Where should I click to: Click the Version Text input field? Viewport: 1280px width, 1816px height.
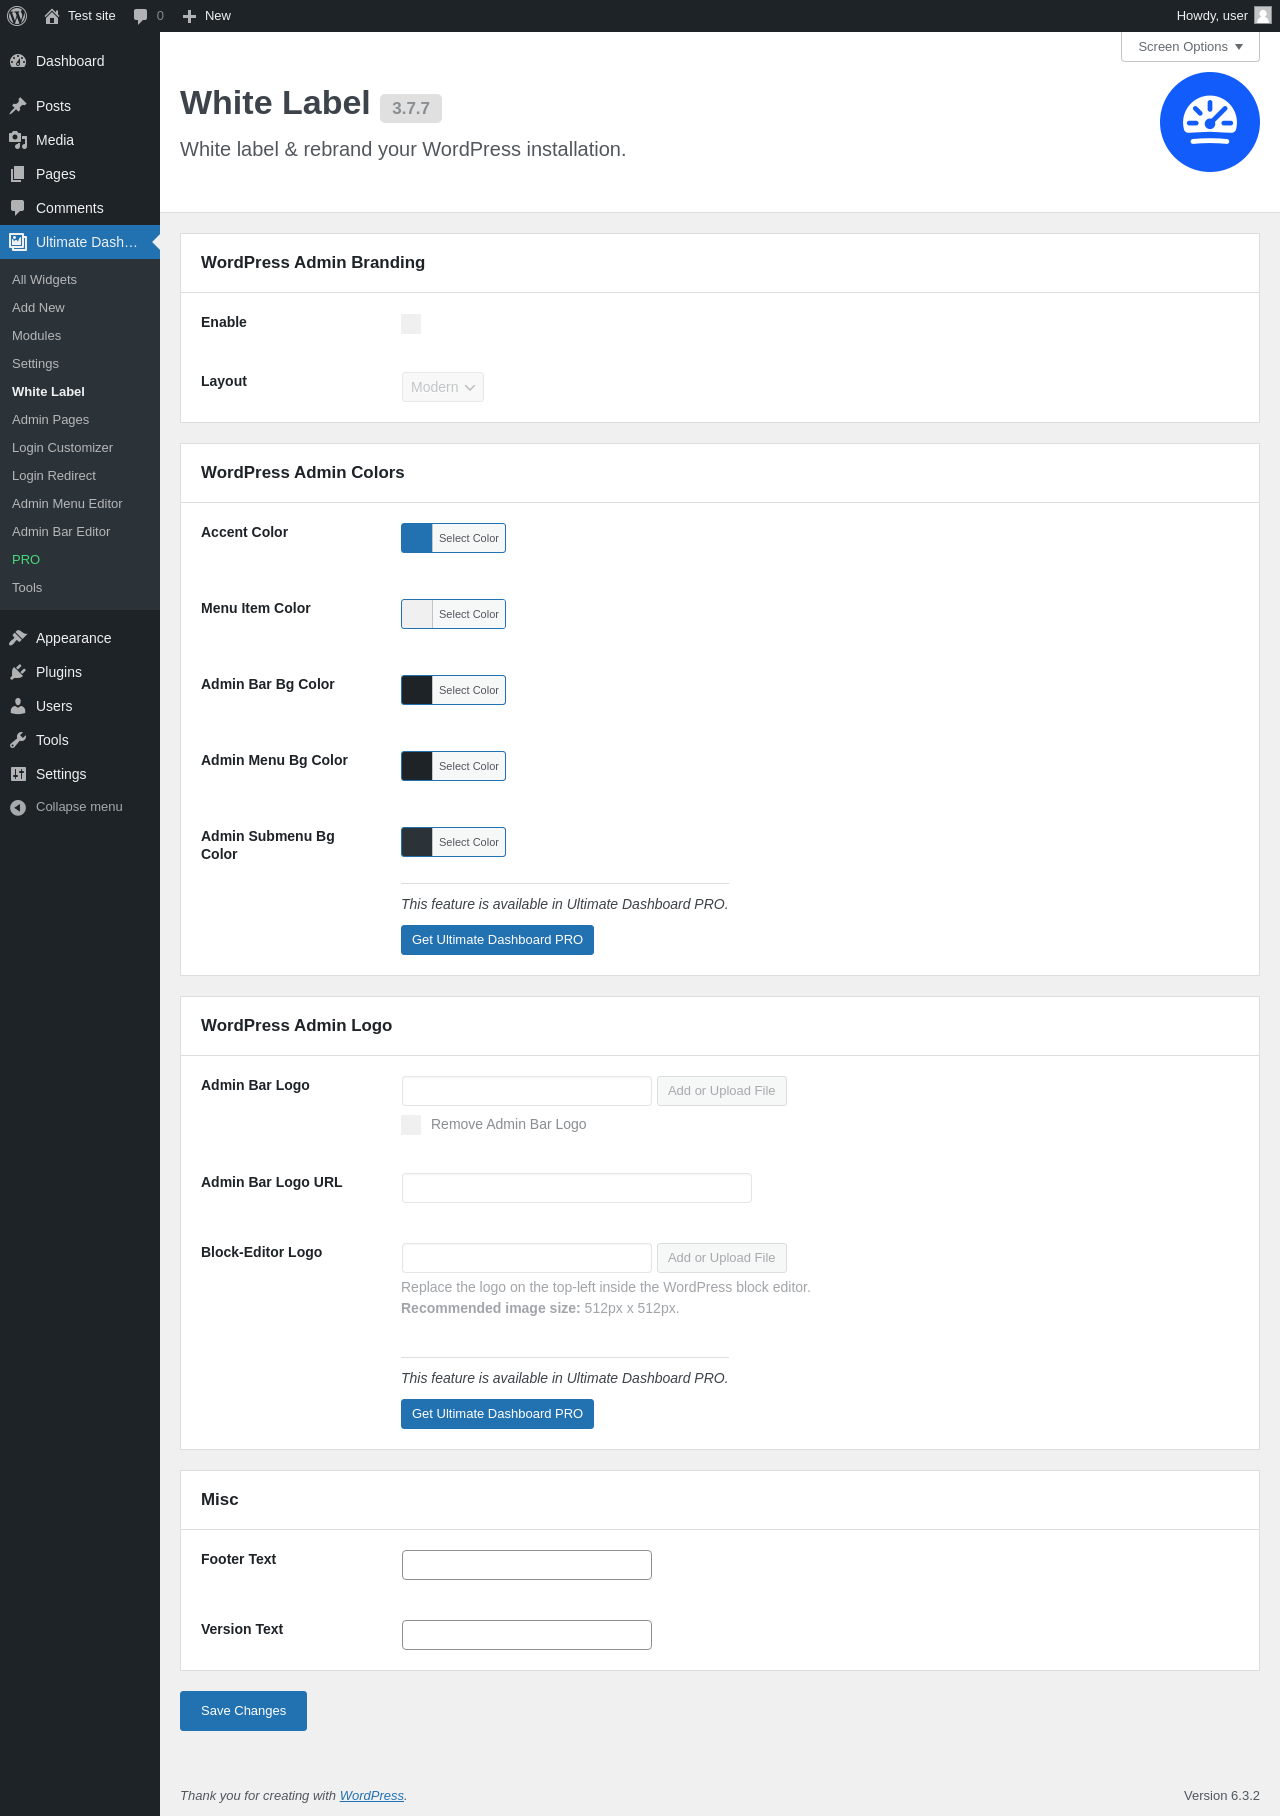tap(527, 1635)
